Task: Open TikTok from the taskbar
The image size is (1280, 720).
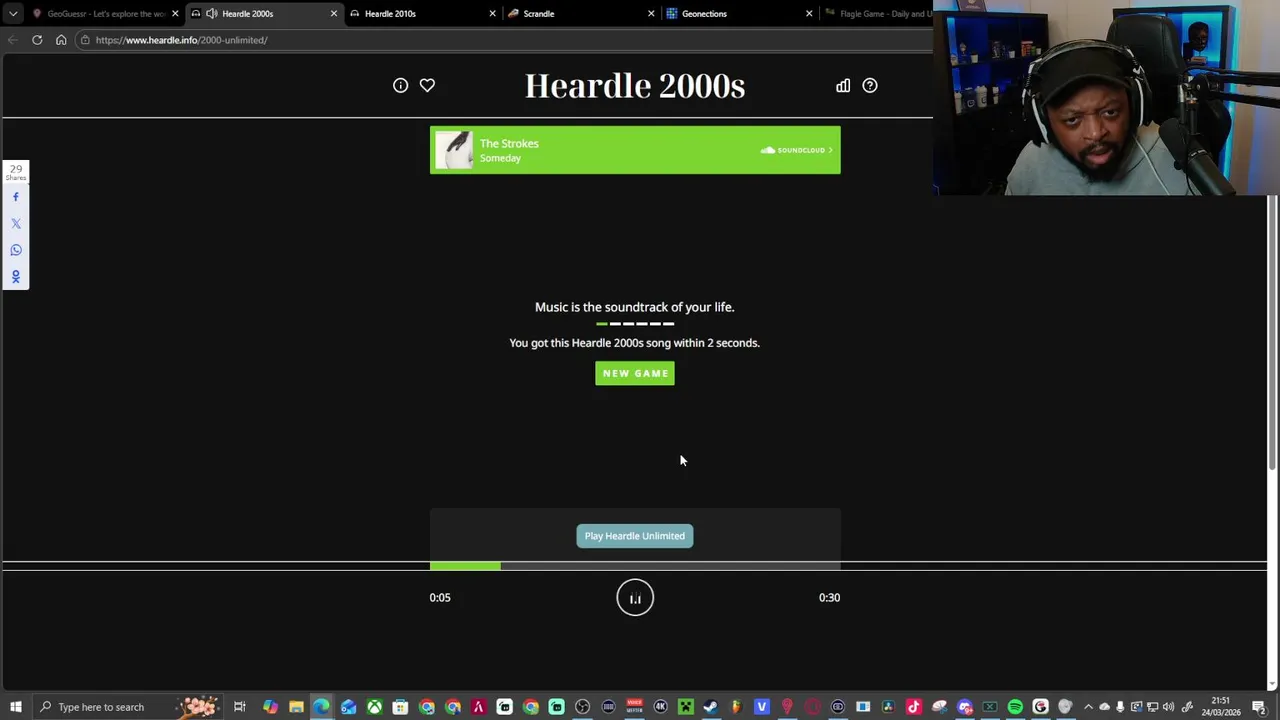Action: pos(913,707)
